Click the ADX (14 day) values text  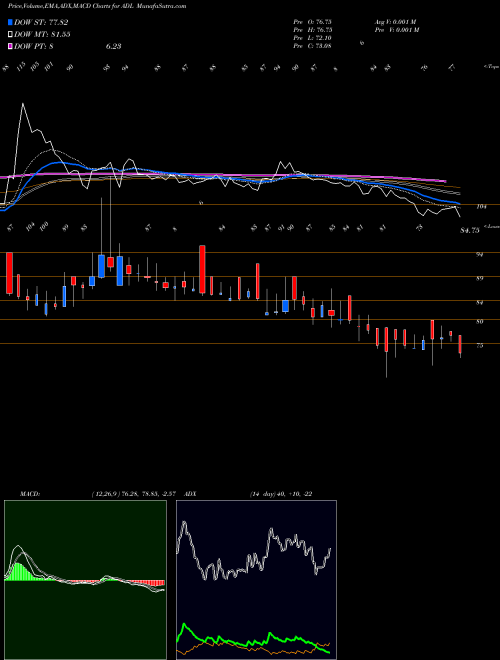click(x=281, y=494)
